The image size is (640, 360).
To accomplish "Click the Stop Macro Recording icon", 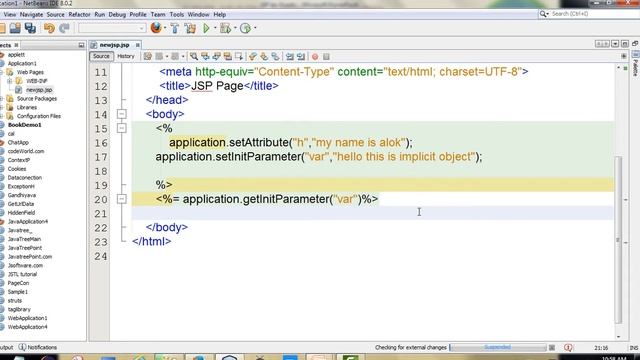I will pyautogui.click(x=326, y=57).
